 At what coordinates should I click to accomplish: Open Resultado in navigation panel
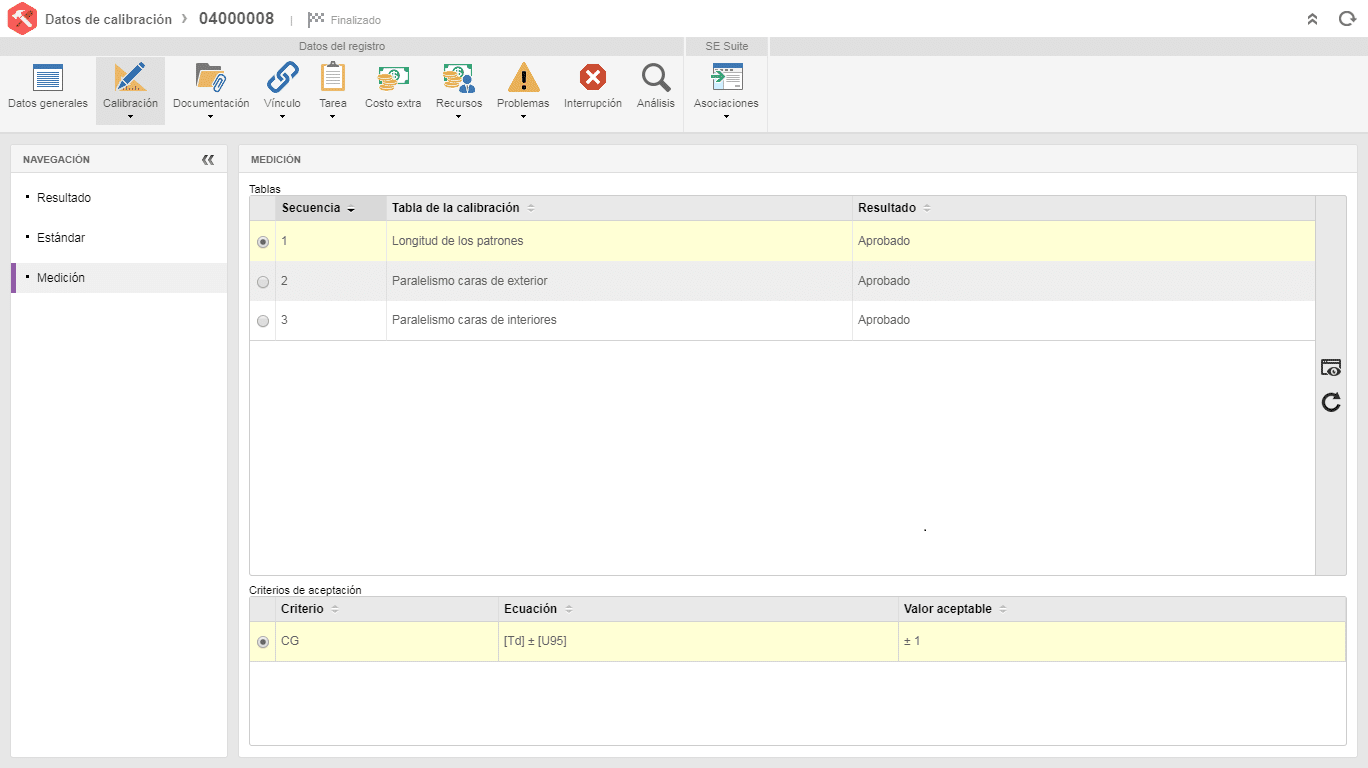tap(64, 198)
